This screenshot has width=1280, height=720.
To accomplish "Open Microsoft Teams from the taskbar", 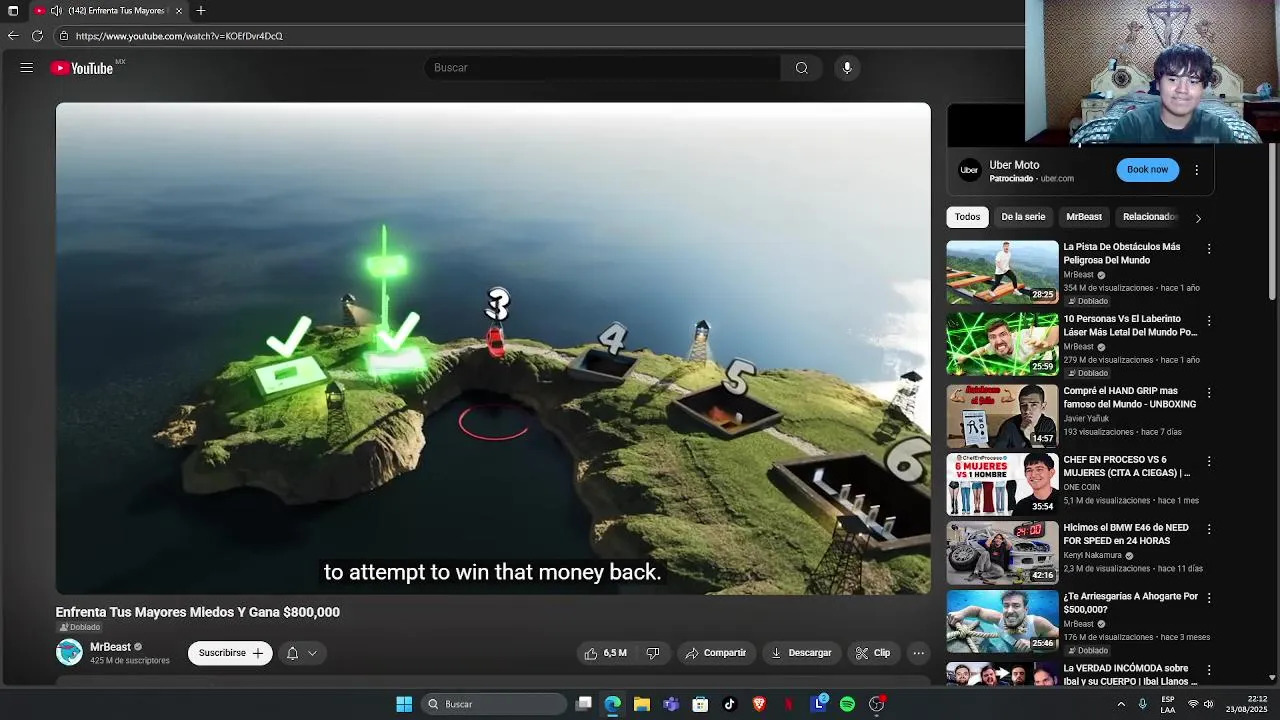I will tap(671, 704).
